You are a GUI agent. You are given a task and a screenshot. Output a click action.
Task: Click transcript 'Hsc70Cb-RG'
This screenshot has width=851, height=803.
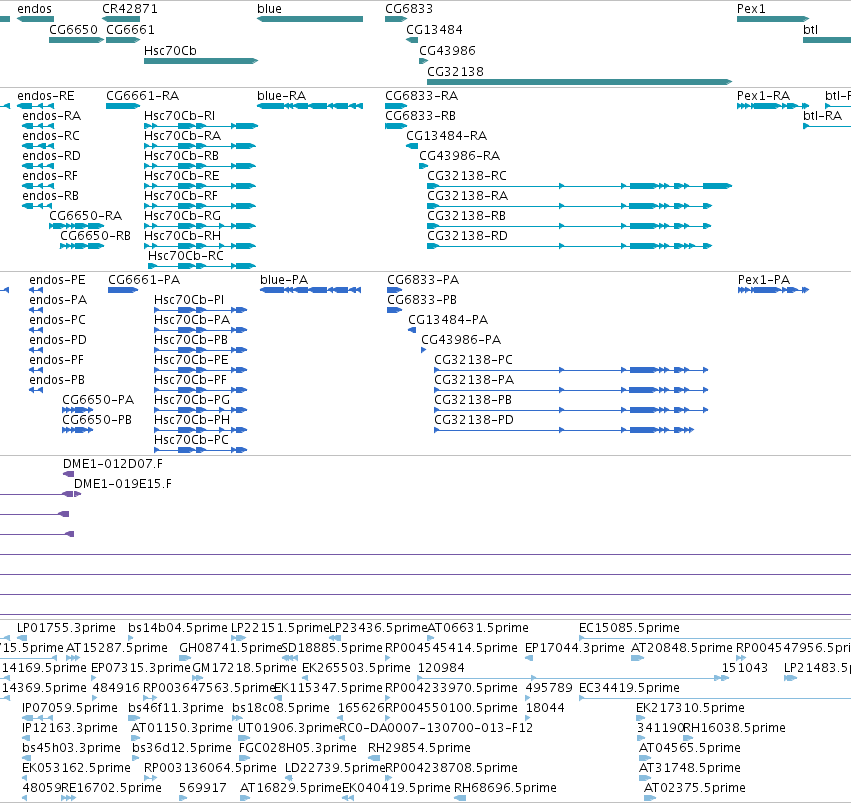click(182, 215)
